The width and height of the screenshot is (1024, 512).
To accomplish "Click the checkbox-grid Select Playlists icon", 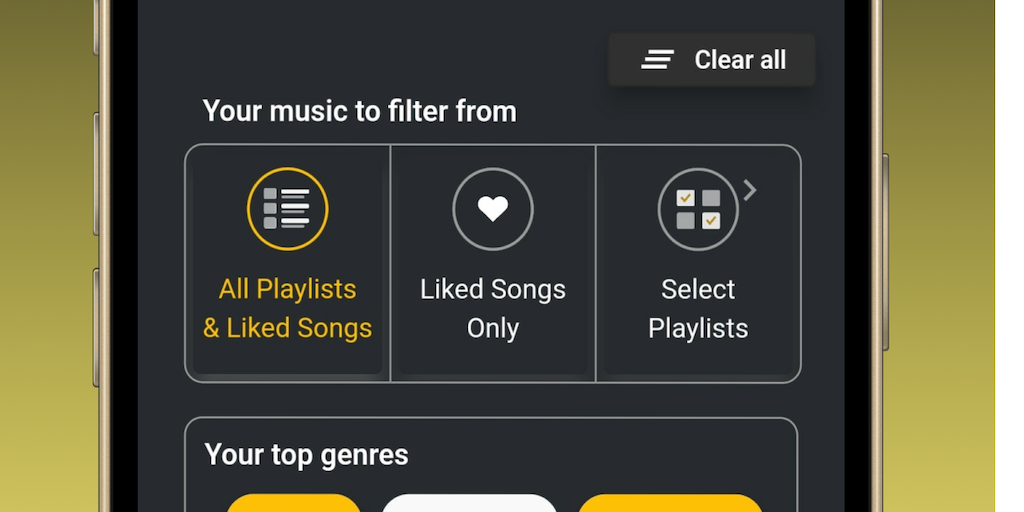I will click(698, 209).
